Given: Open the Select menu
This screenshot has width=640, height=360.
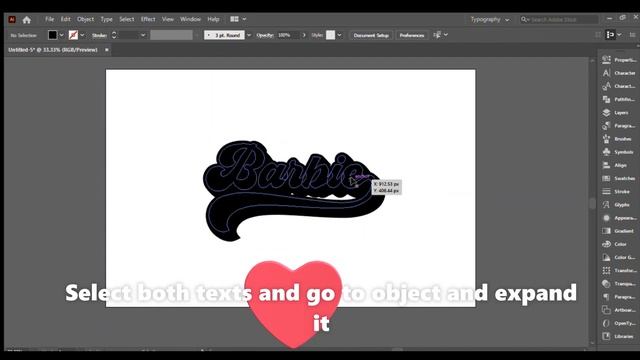Looking at the screenshot, I should (x=127, y=19).
